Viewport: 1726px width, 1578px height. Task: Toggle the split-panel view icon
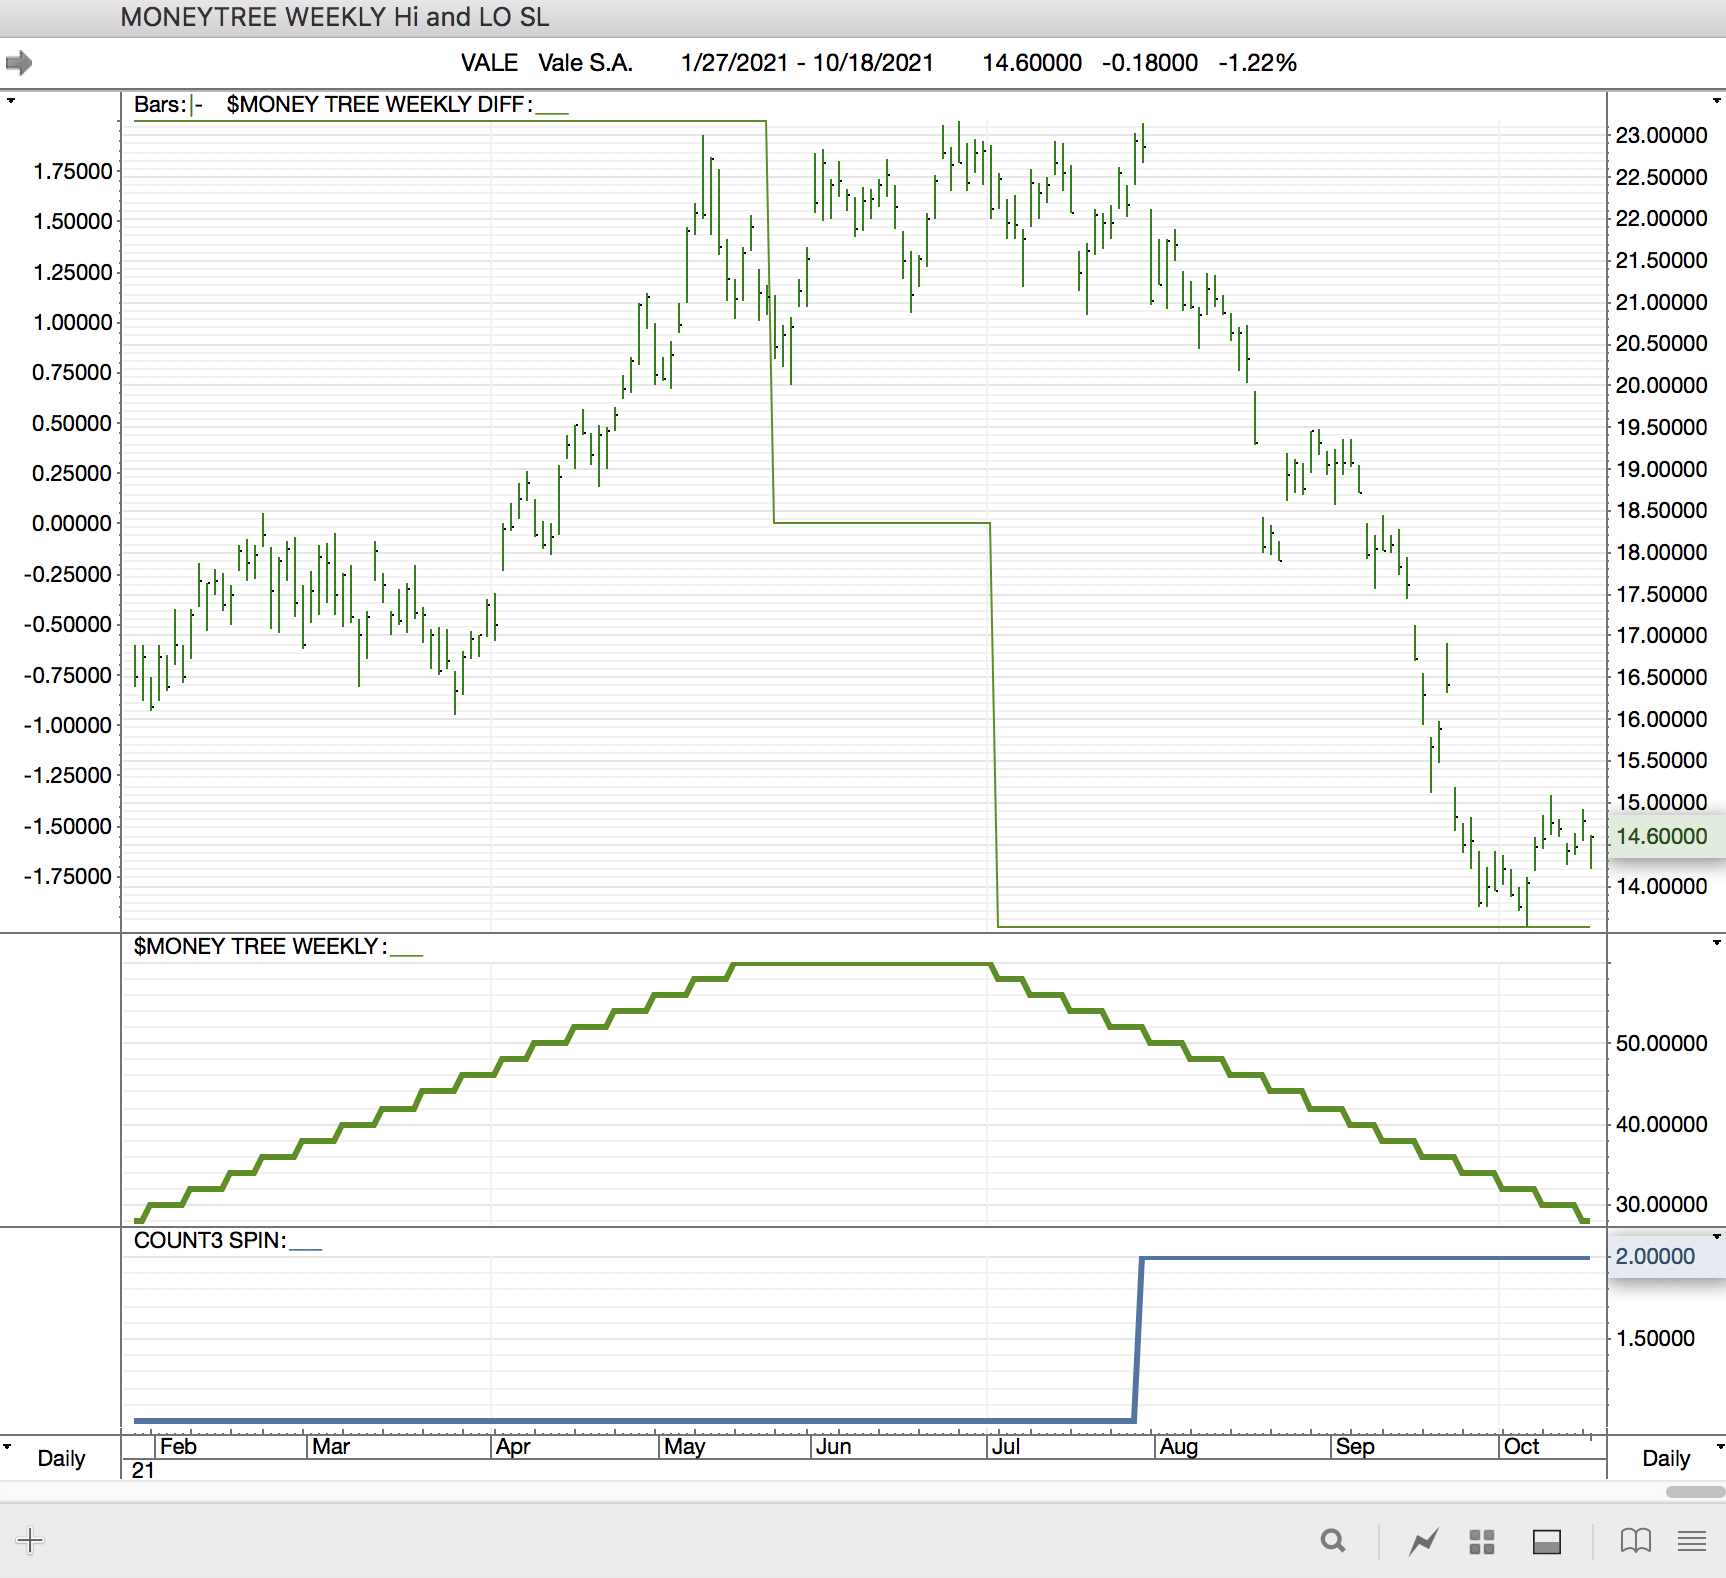pyautogui.click(x=1546, y=1541)
